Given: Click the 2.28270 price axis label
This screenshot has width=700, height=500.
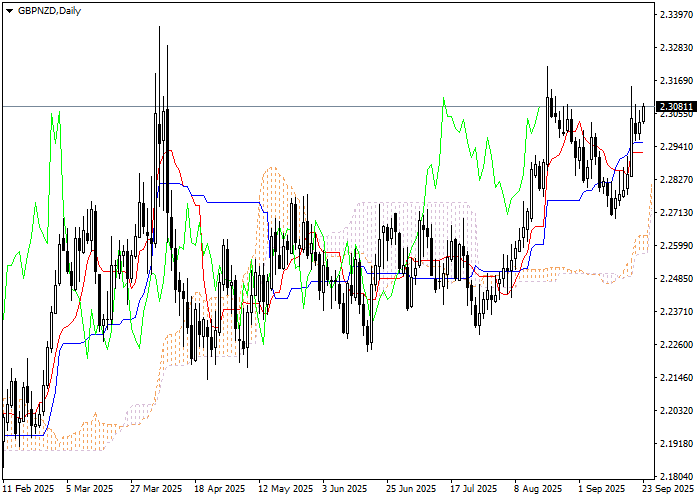Looking at the screenshot, I should click(676, 180).
